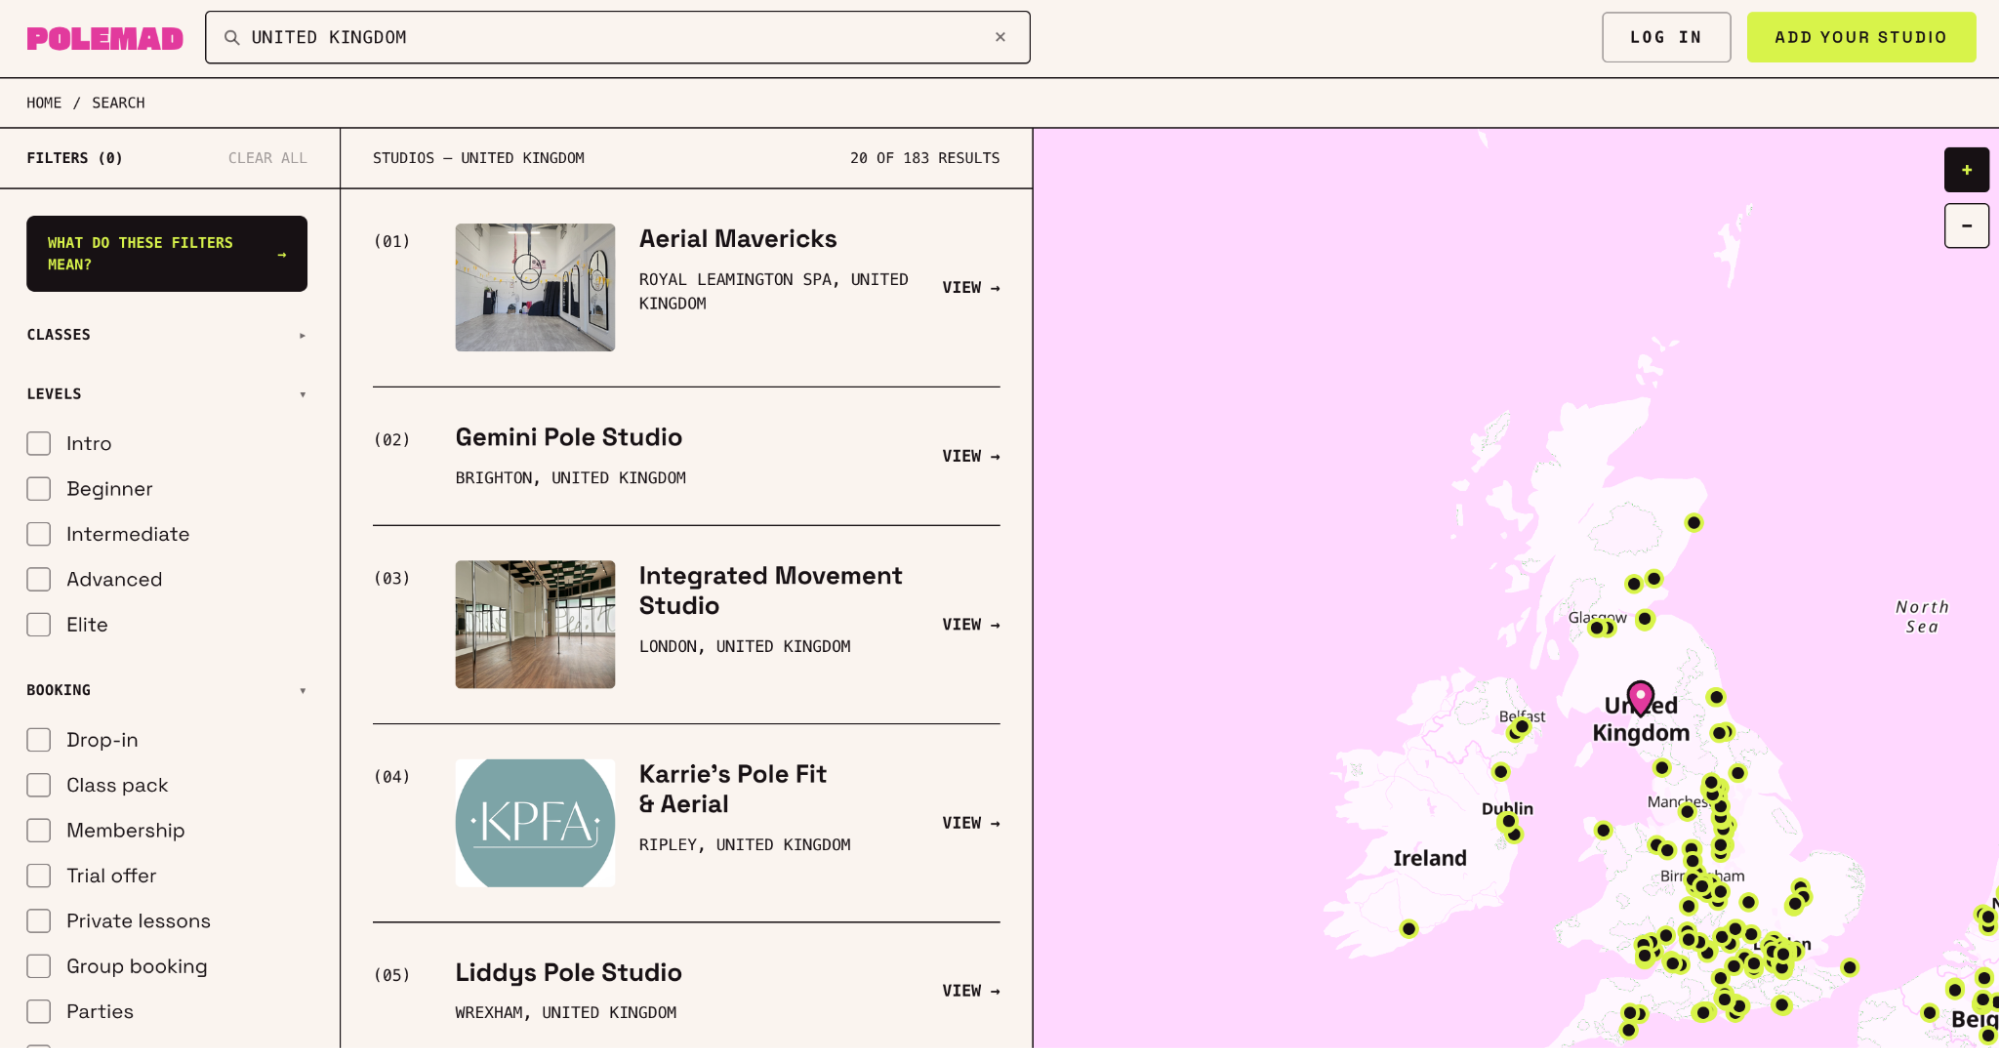Tick the Intro level checkbox
The width and height of the screenshot is (1999, 1049).
pyautogui.click(x=39, y=443)
